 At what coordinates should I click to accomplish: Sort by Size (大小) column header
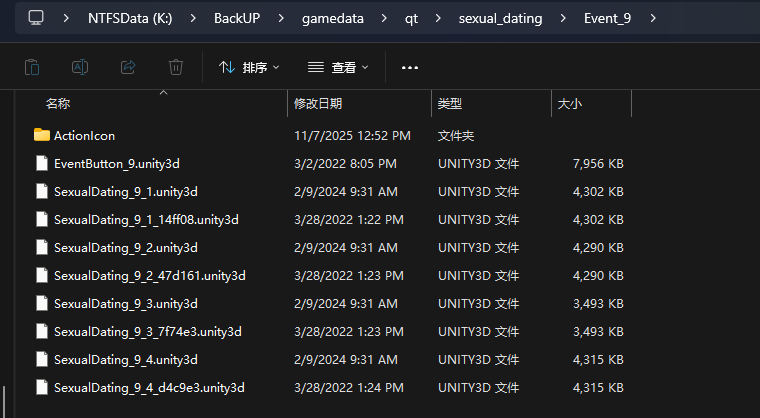pyautogui.click(x=569, y=104)
